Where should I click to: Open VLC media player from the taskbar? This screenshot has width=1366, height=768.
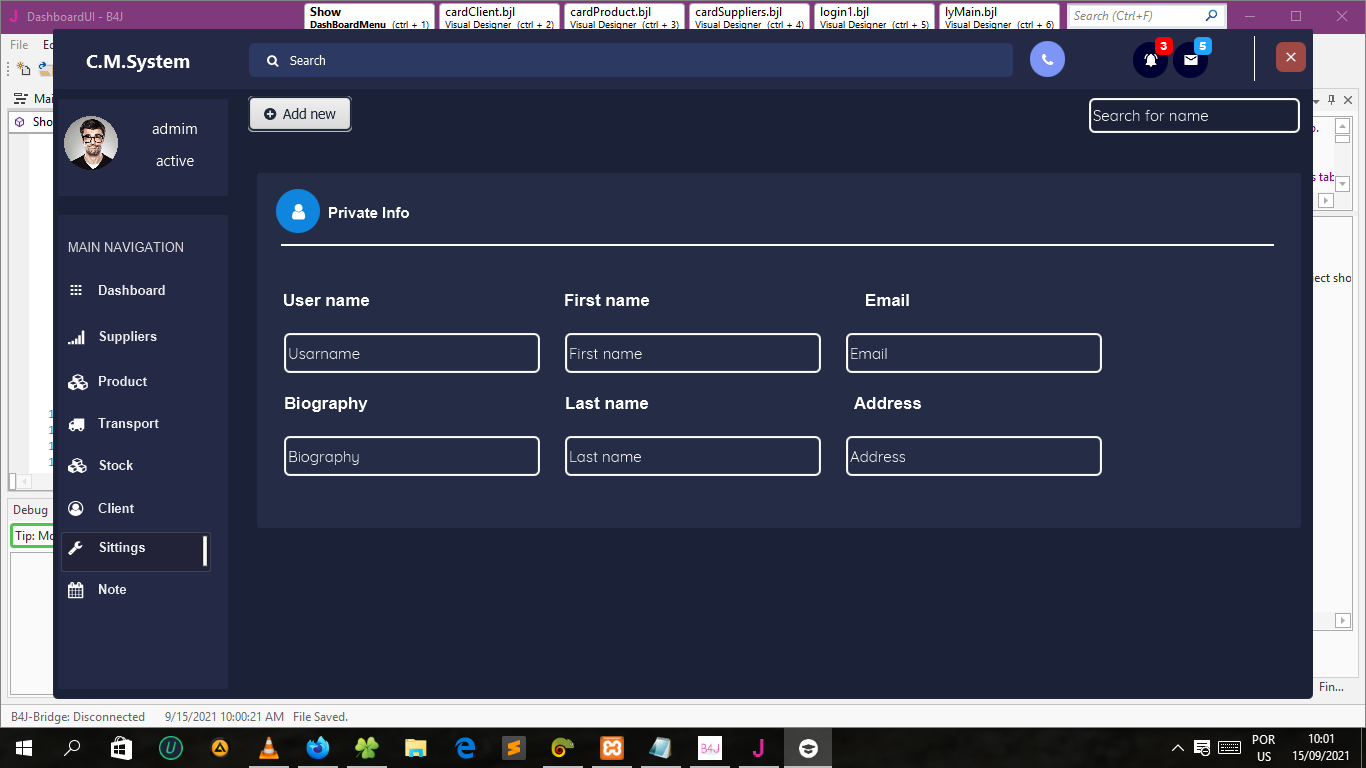(268, 747)
